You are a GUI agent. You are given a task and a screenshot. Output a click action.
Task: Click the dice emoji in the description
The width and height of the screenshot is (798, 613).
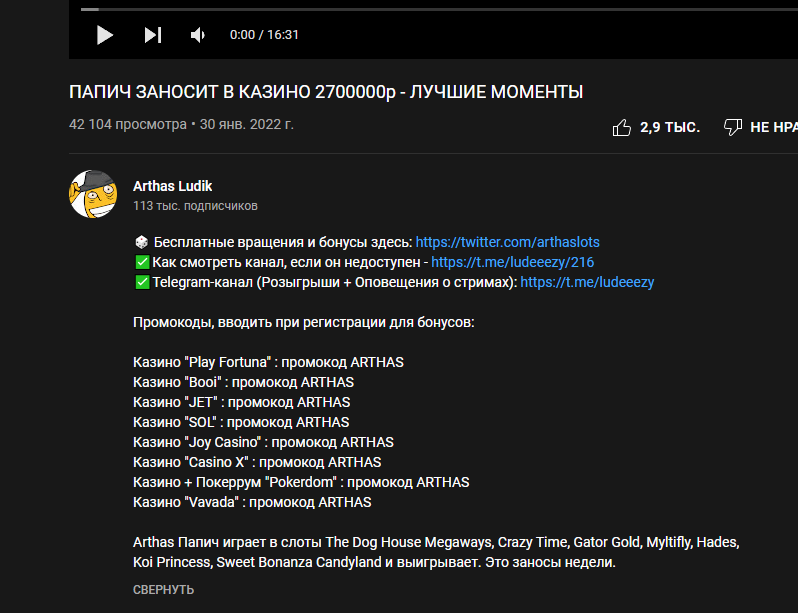141,242
